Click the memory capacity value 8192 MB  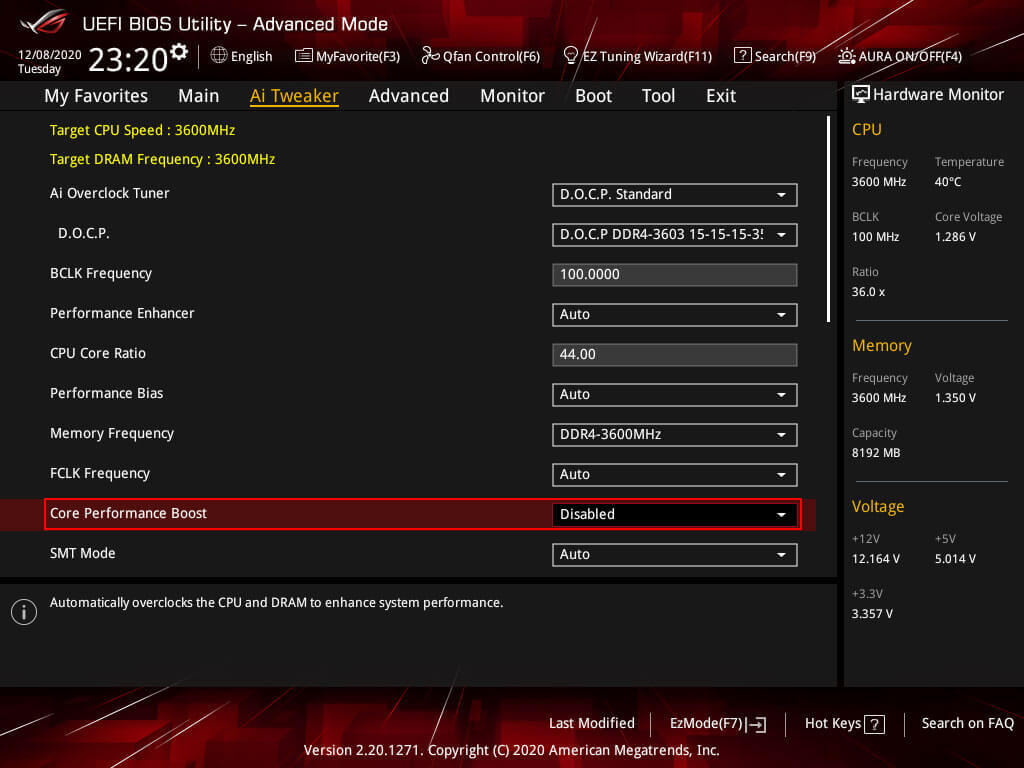876,453
